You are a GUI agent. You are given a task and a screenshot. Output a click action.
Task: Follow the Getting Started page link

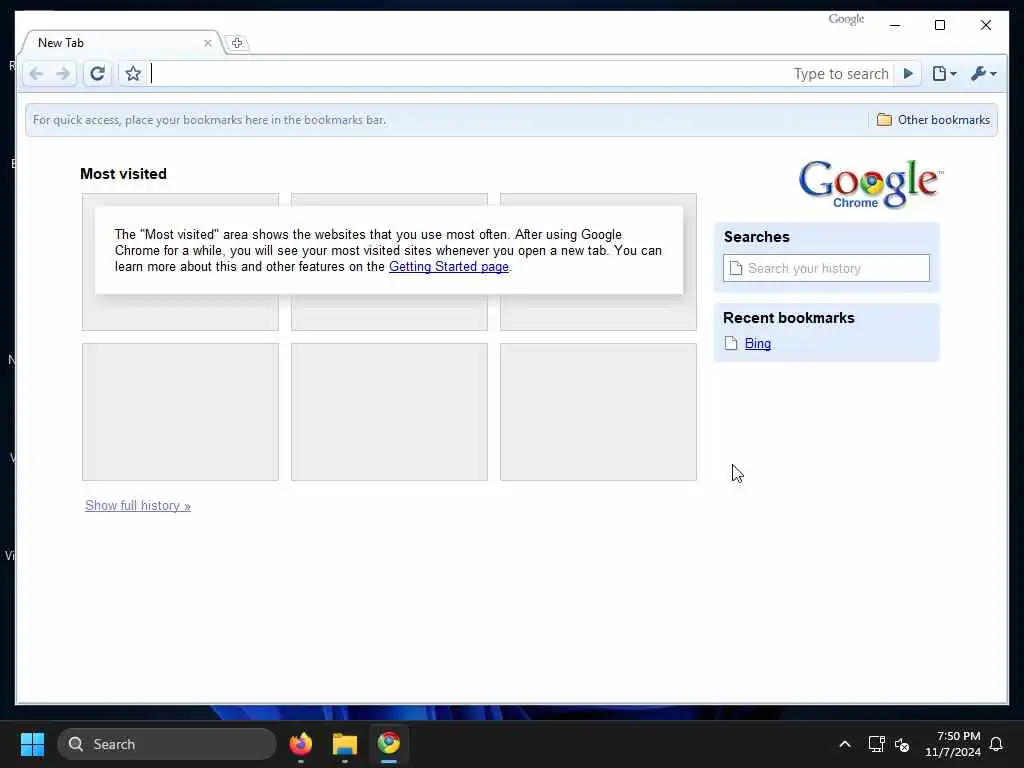pos(449,266)
